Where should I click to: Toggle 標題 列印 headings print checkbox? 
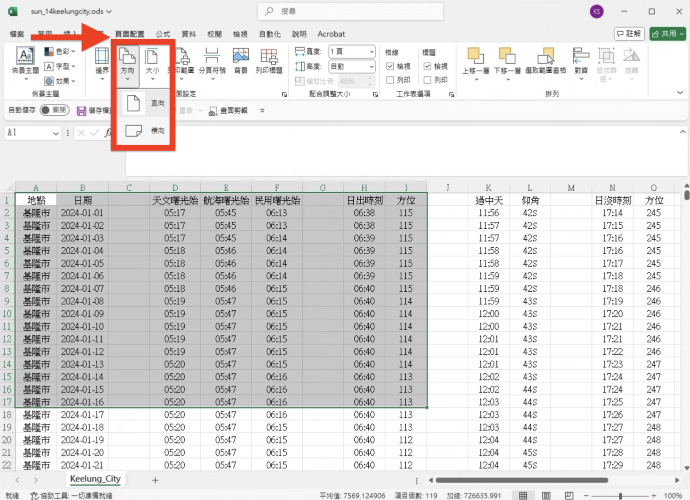(427, 80)
